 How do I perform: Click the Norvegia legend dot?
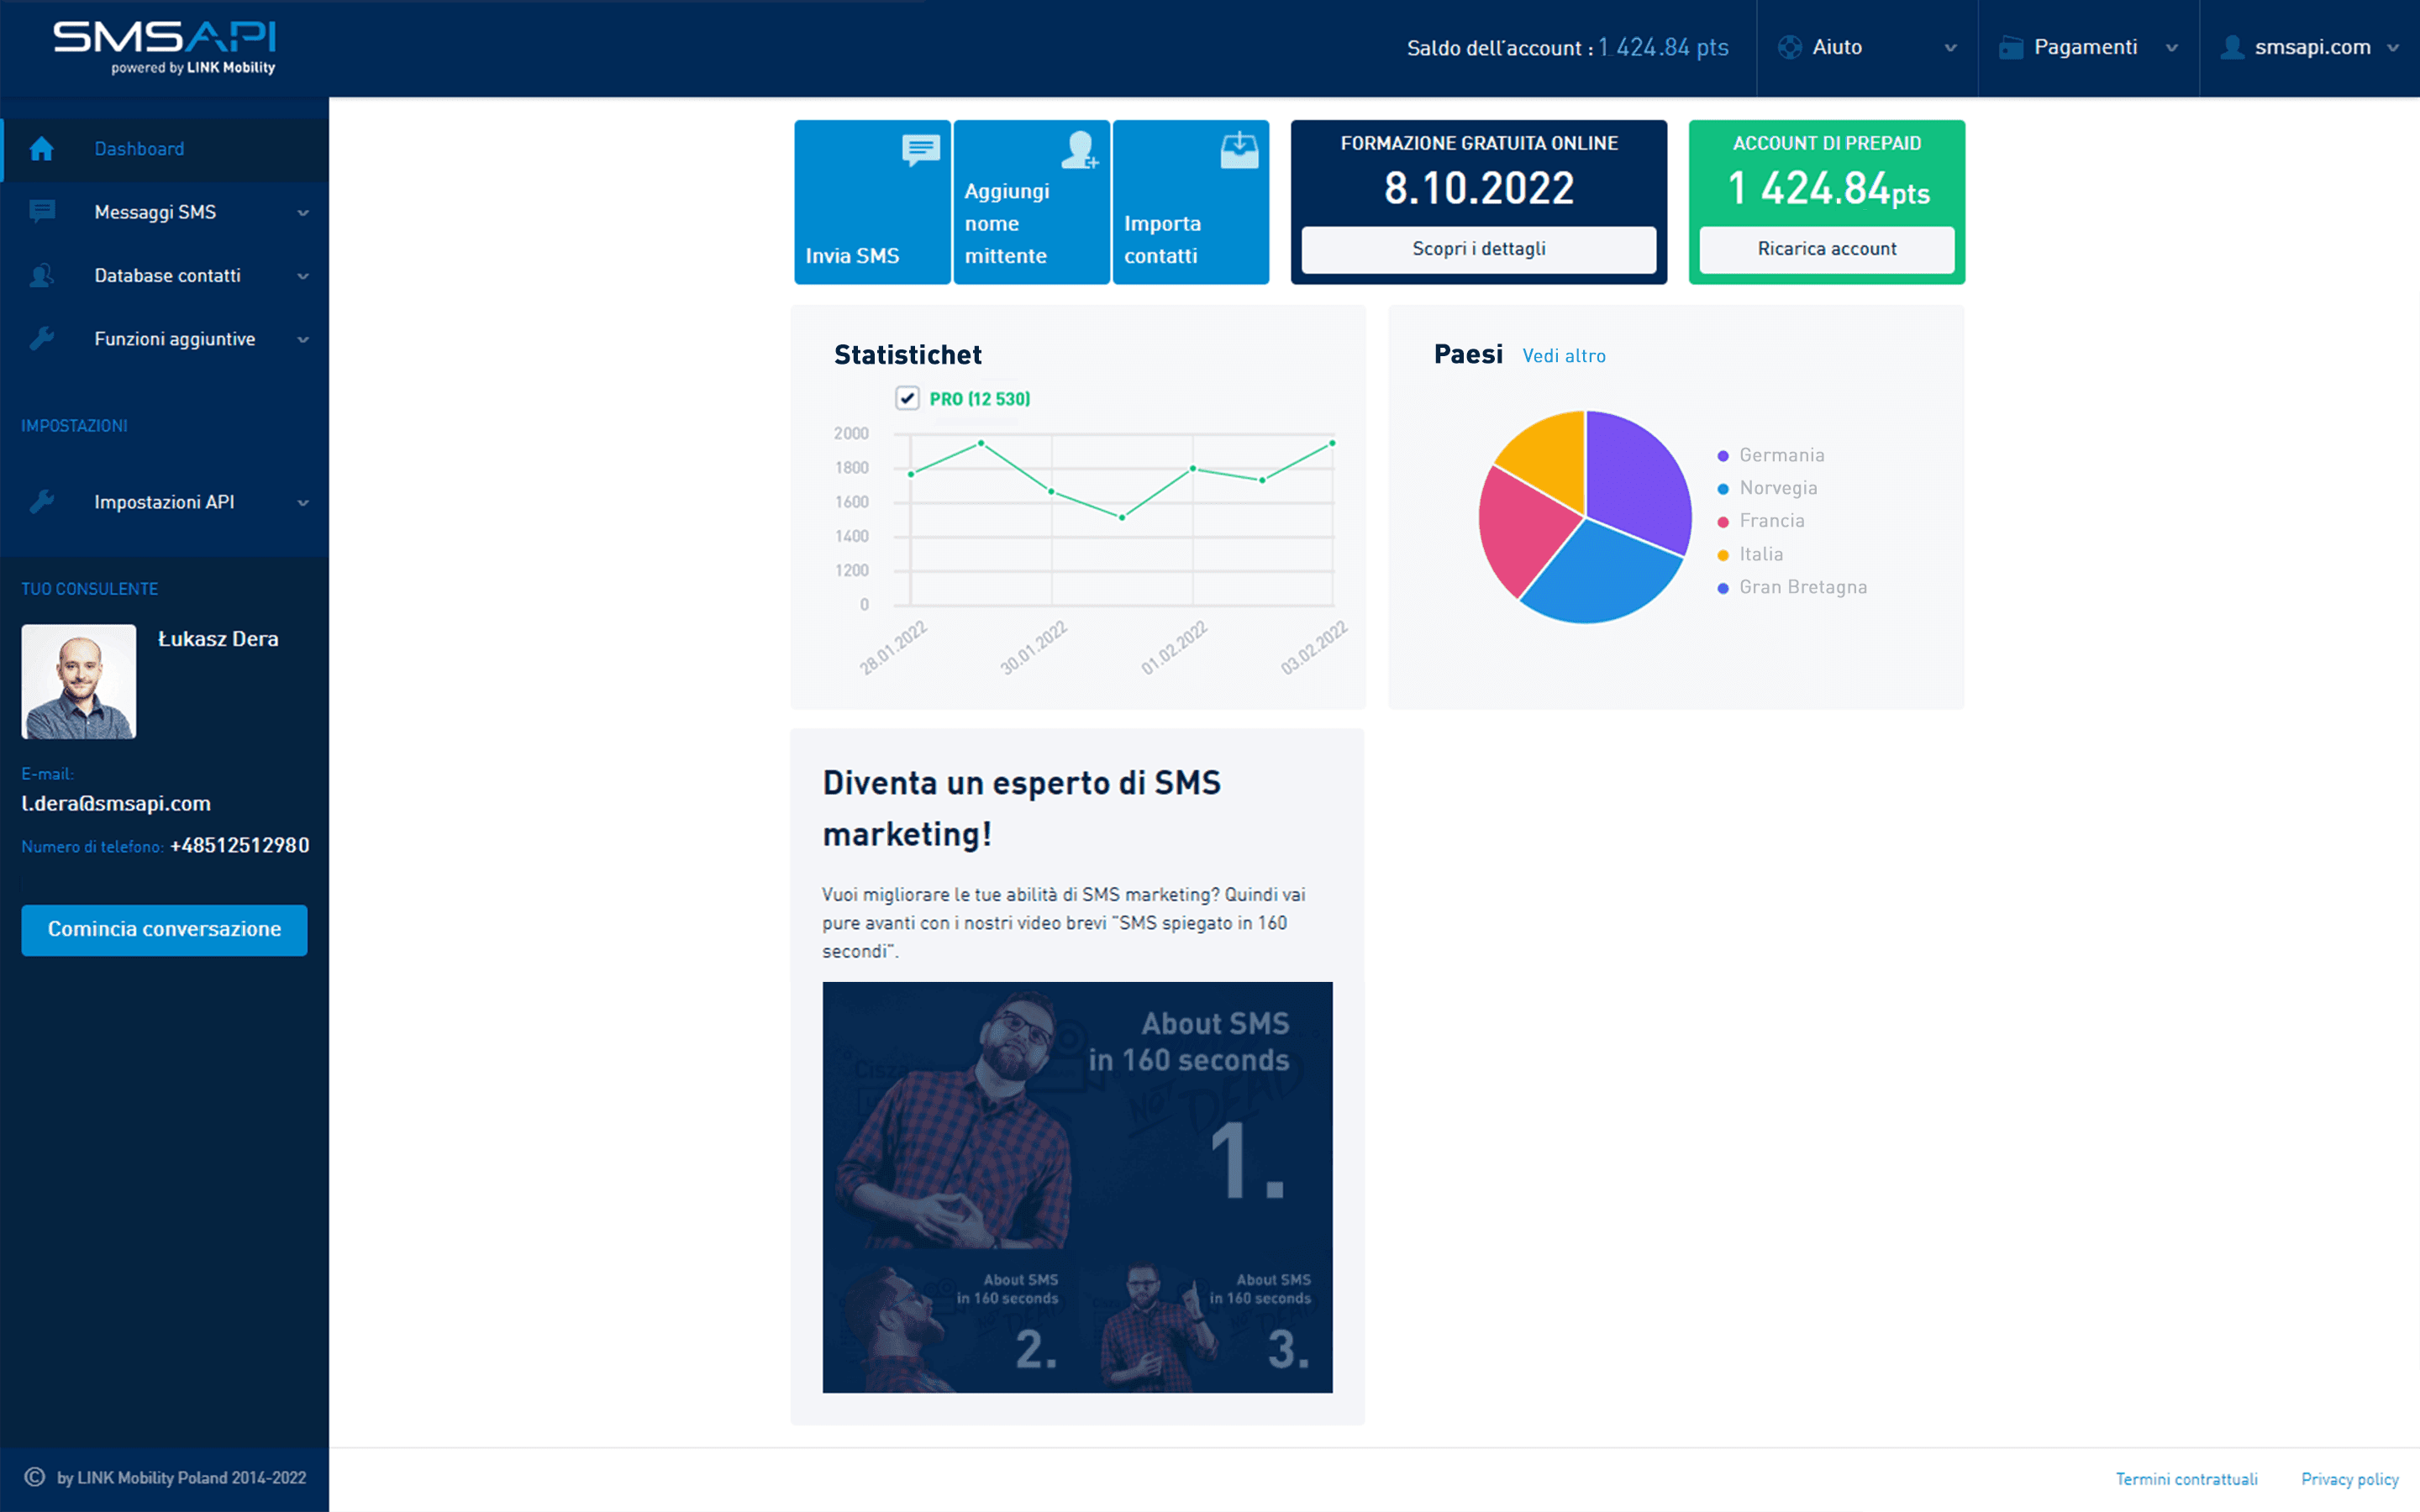click(1723, 489)
